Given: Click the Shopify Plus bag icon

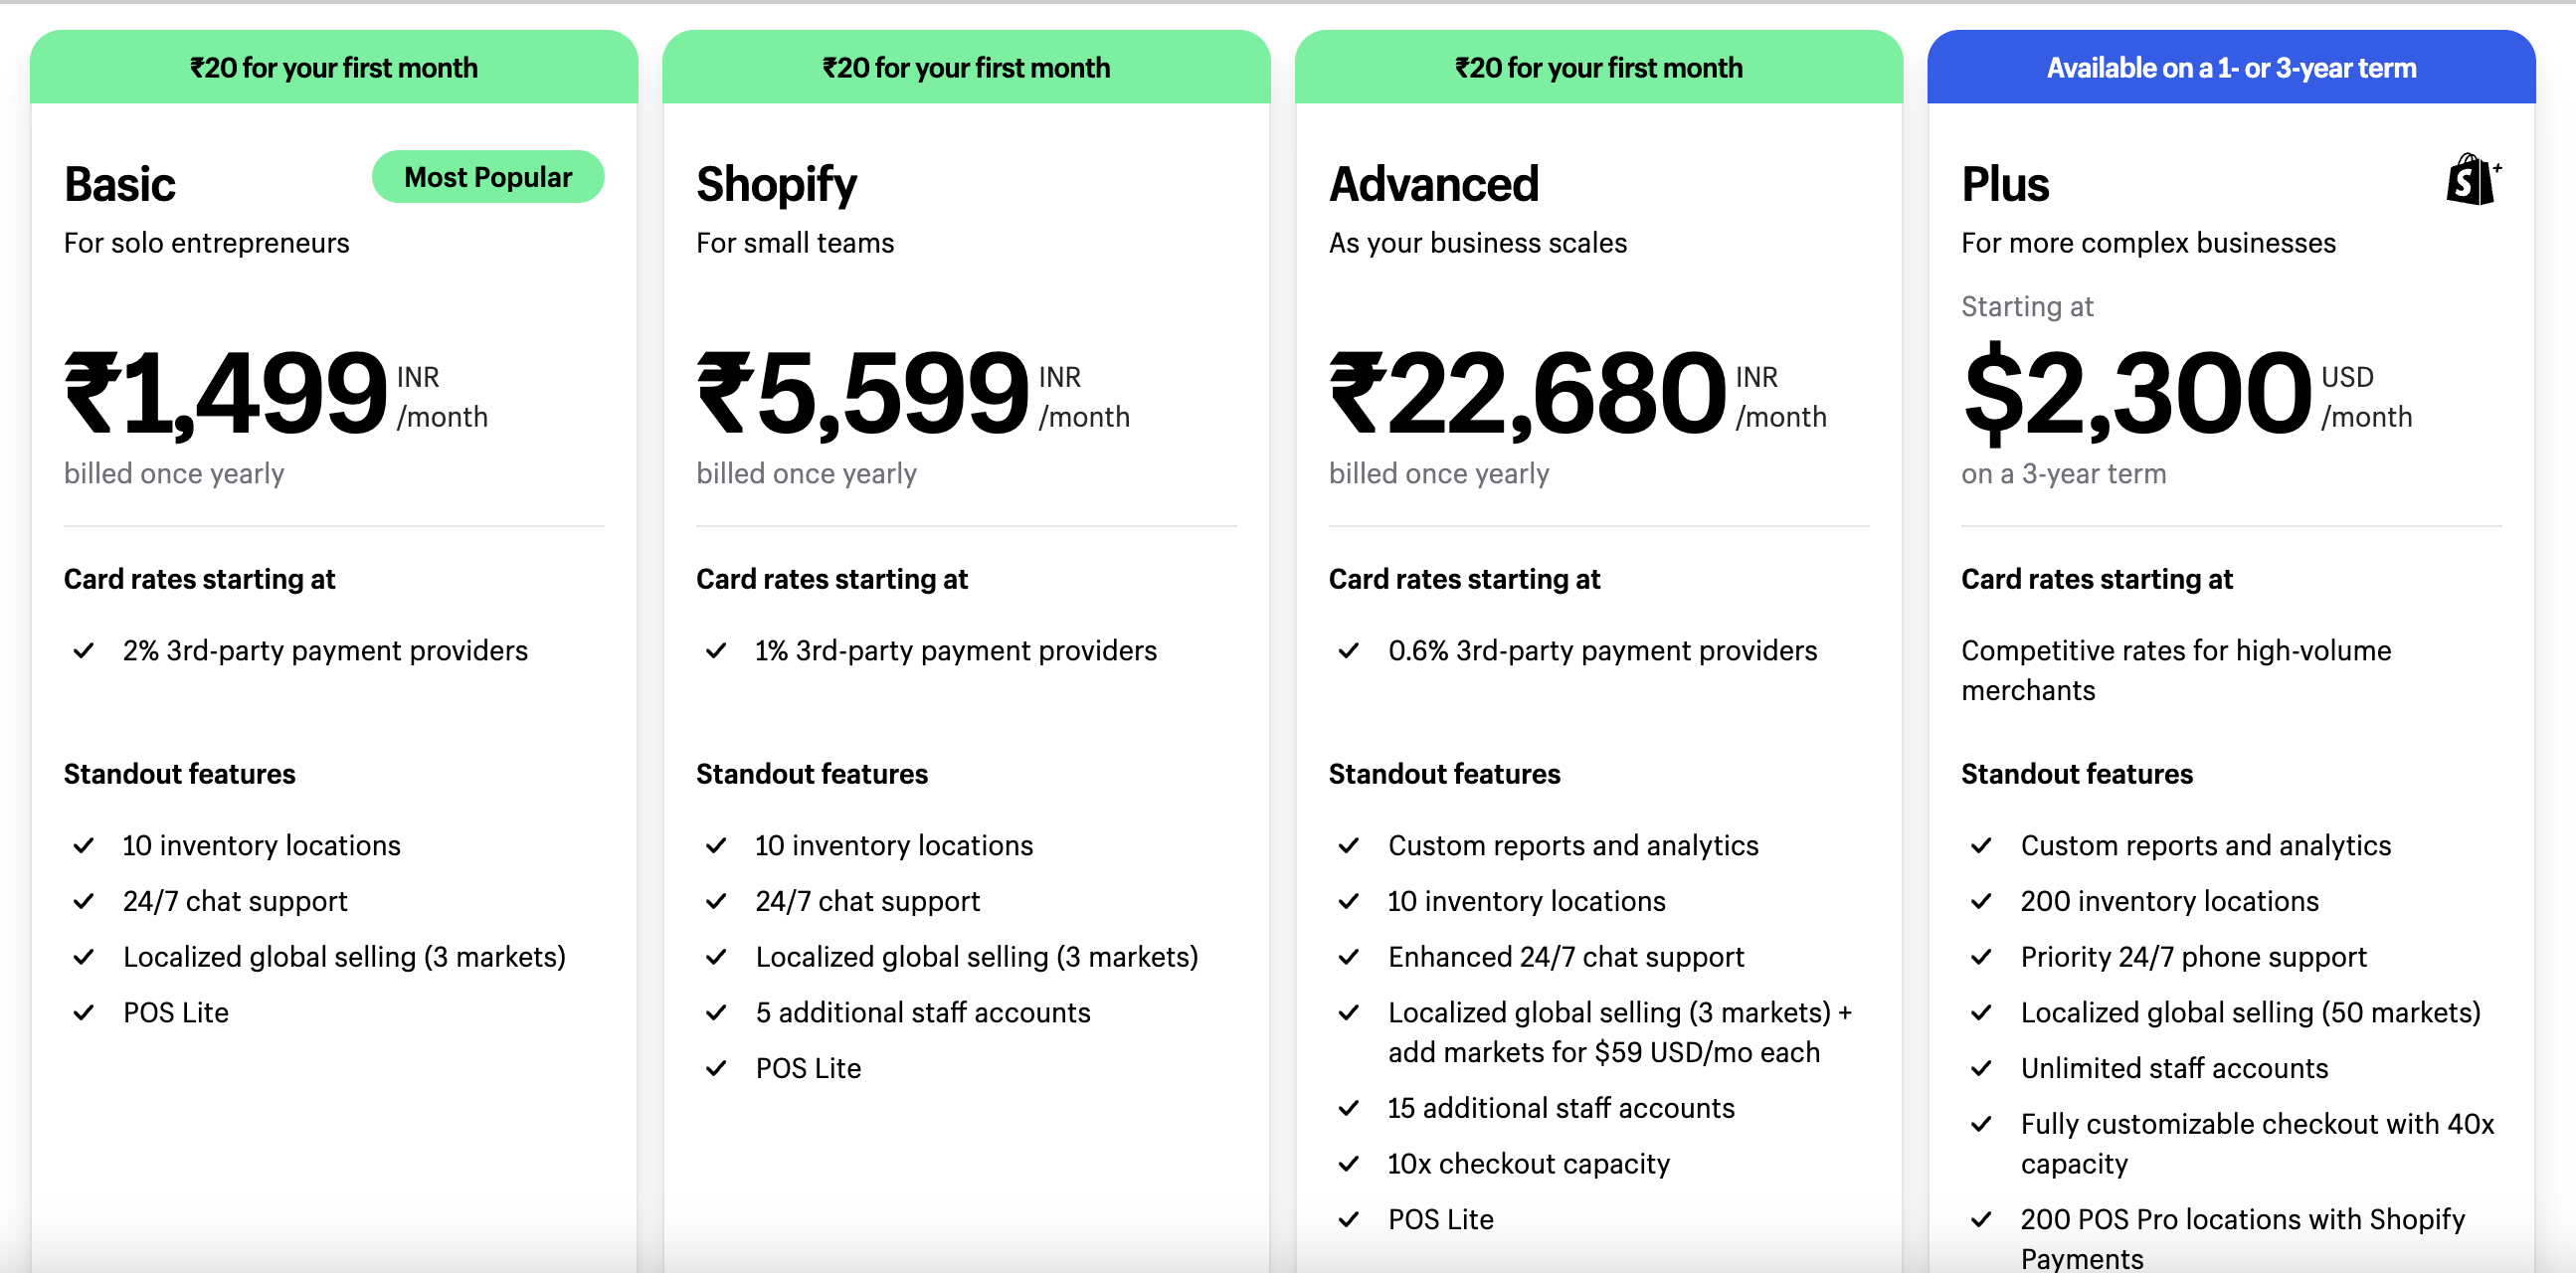Looking at the screenshot, I should [2470, 180].
